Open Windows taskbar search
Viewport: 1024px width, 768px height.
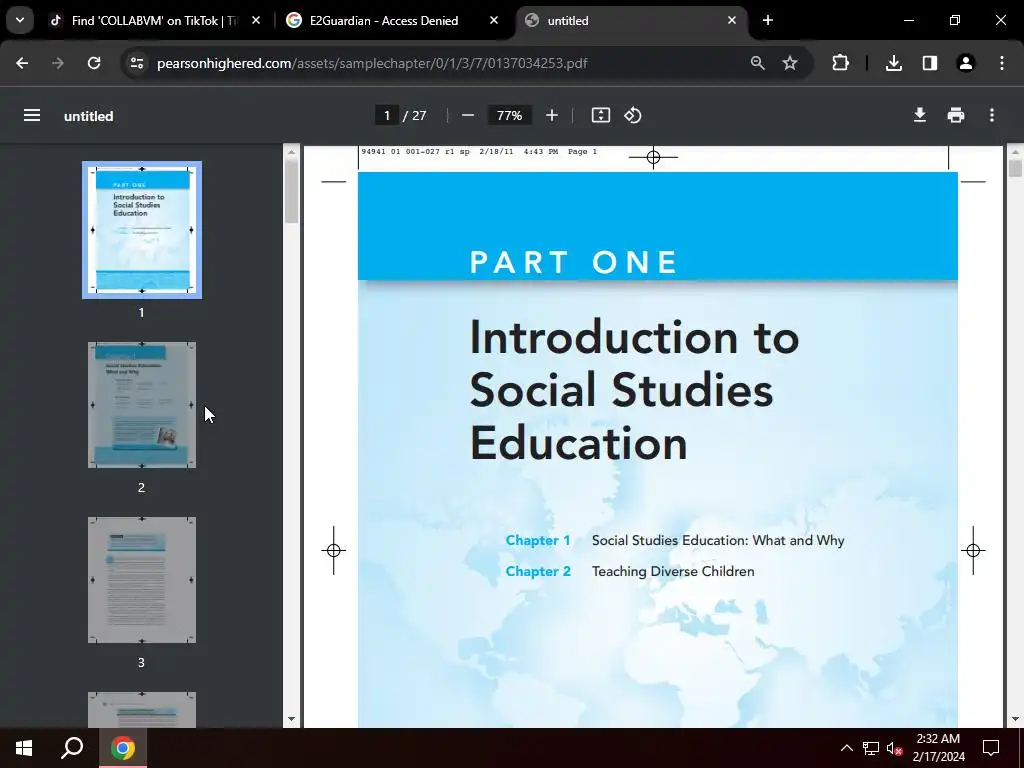tap(72, 748)
